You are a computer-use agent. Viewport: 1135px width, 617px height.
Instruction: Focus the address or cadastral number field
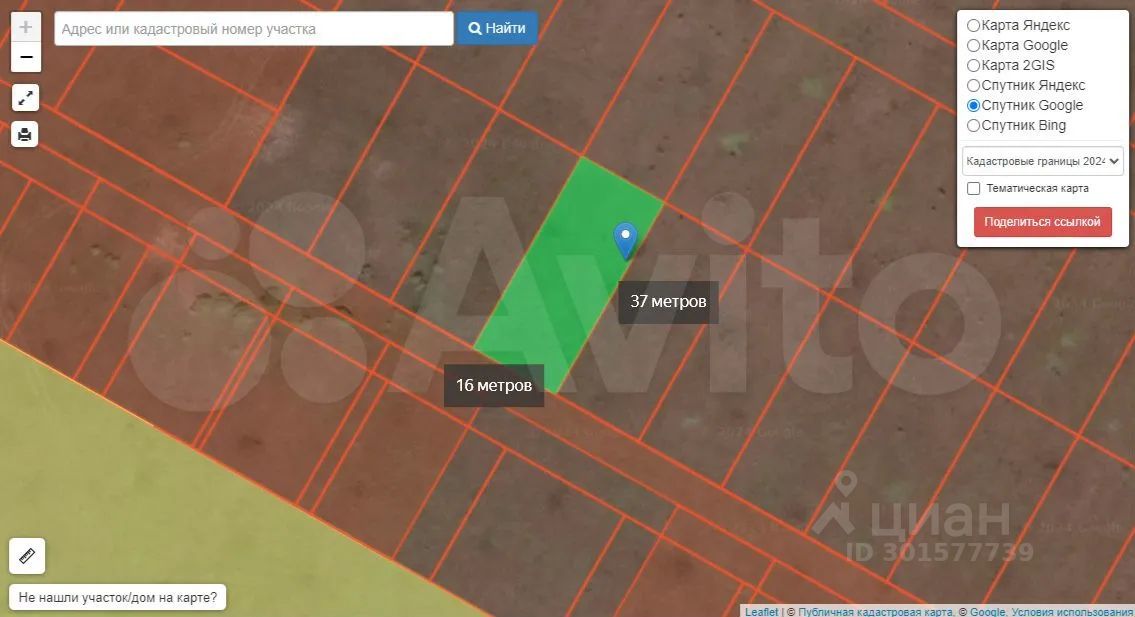[x=254, y=29]
